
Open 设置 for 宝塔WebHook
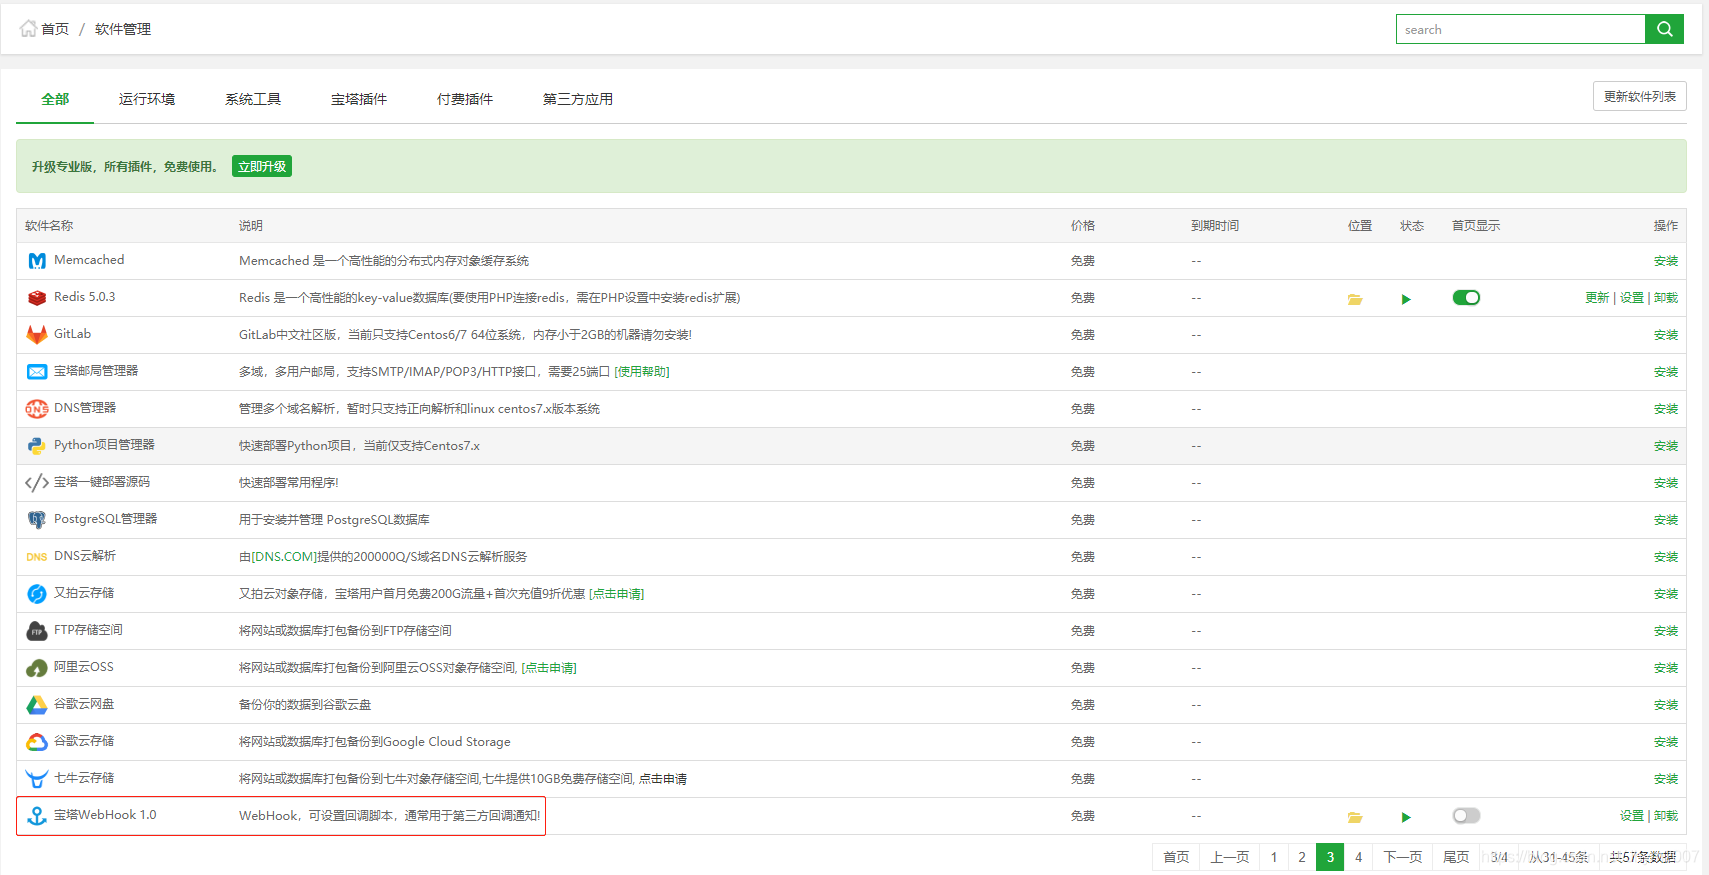coord(1632,816)
